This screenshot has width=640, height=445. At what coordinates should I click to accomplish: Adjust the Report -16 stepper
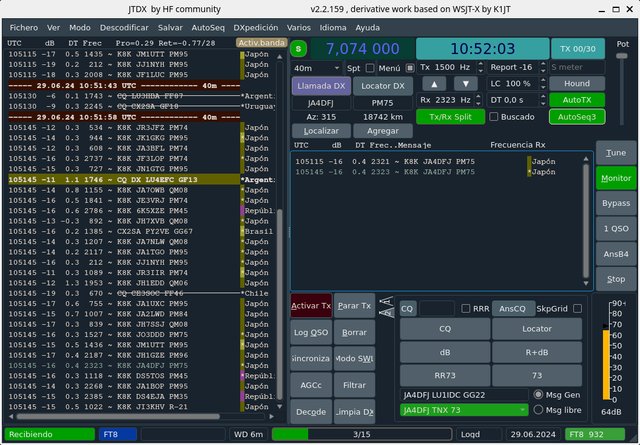click(x=543, y=67)
